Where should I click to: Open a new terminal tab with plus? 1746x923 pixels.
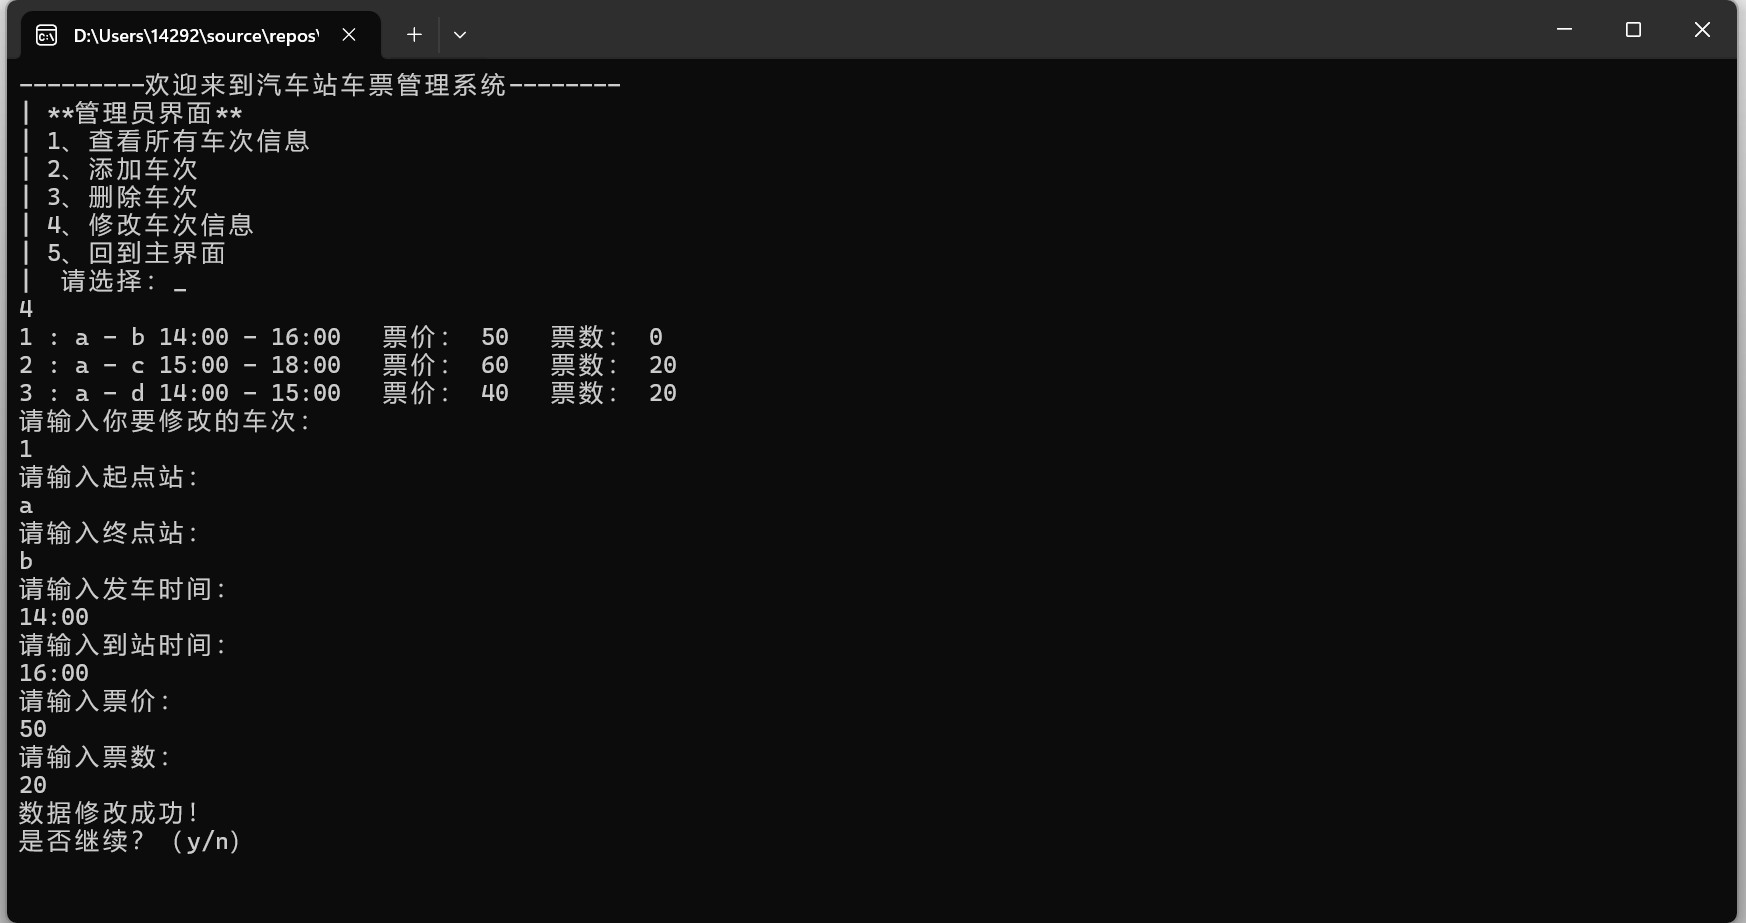coord(414,35)
